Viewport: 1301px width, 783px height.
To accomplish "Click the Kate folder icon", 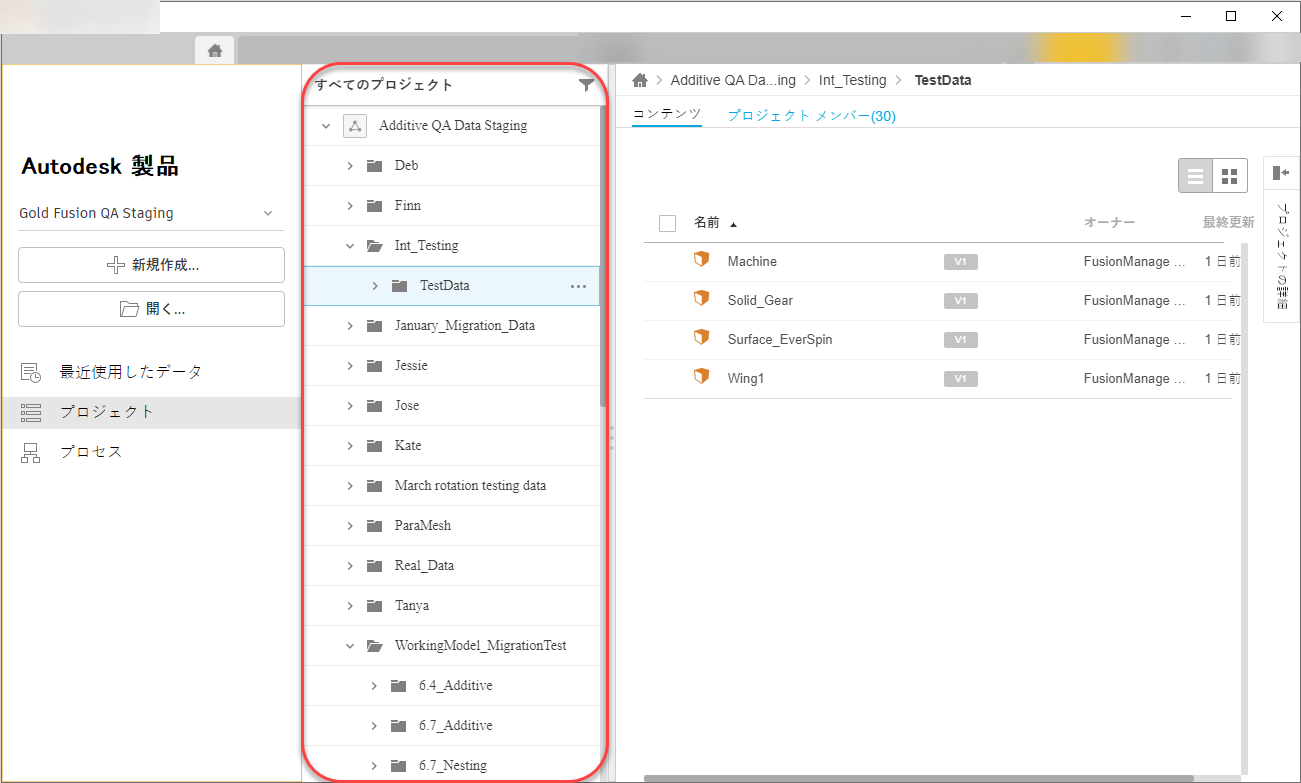I will (375, 446).
